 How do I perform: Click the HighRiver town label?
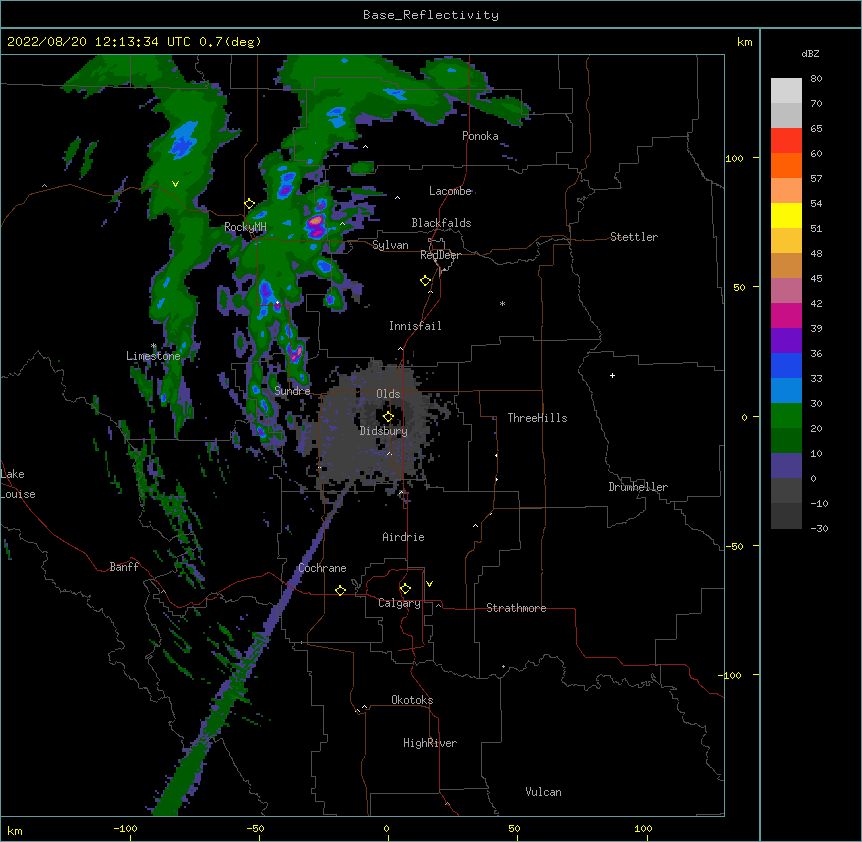pyautogui.click(x=430, y=743)
